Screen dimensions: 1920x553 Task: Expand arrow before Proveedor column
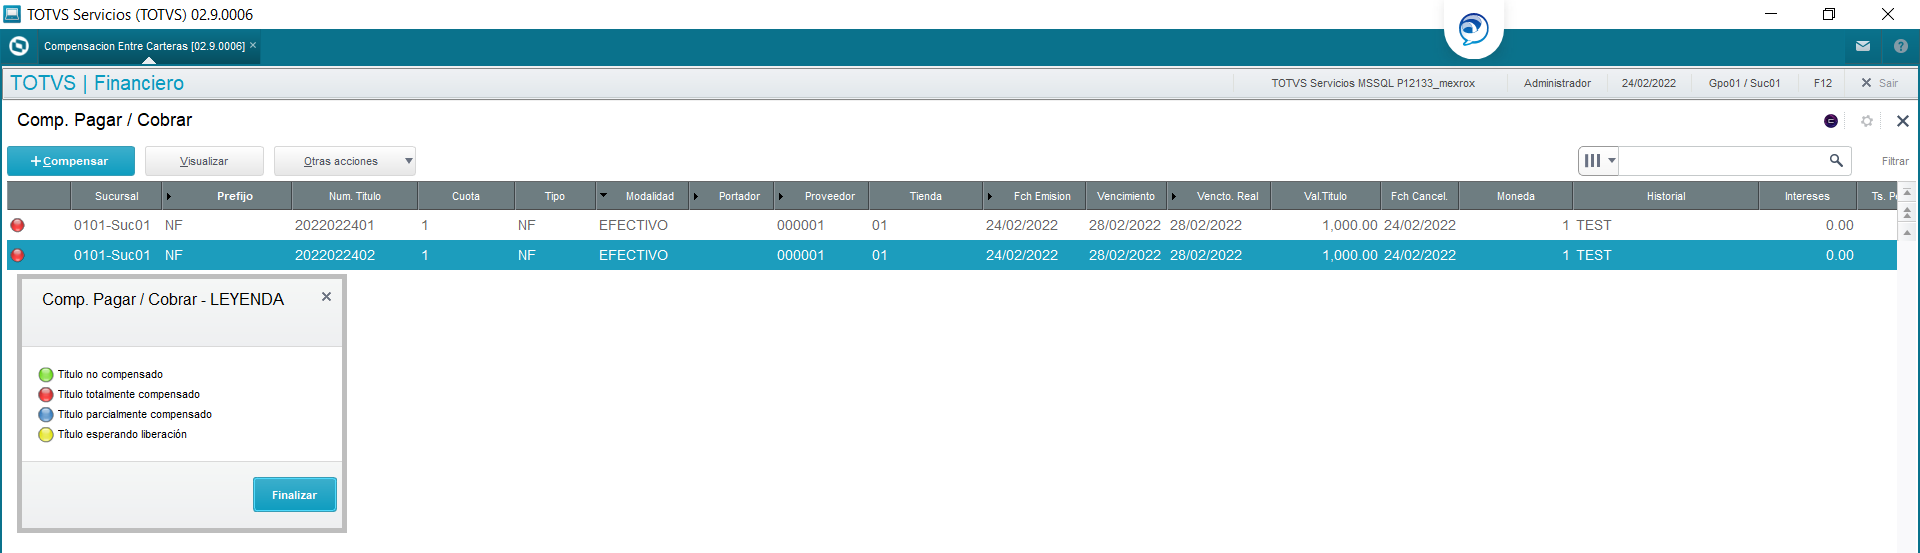[x=781, y=196]
